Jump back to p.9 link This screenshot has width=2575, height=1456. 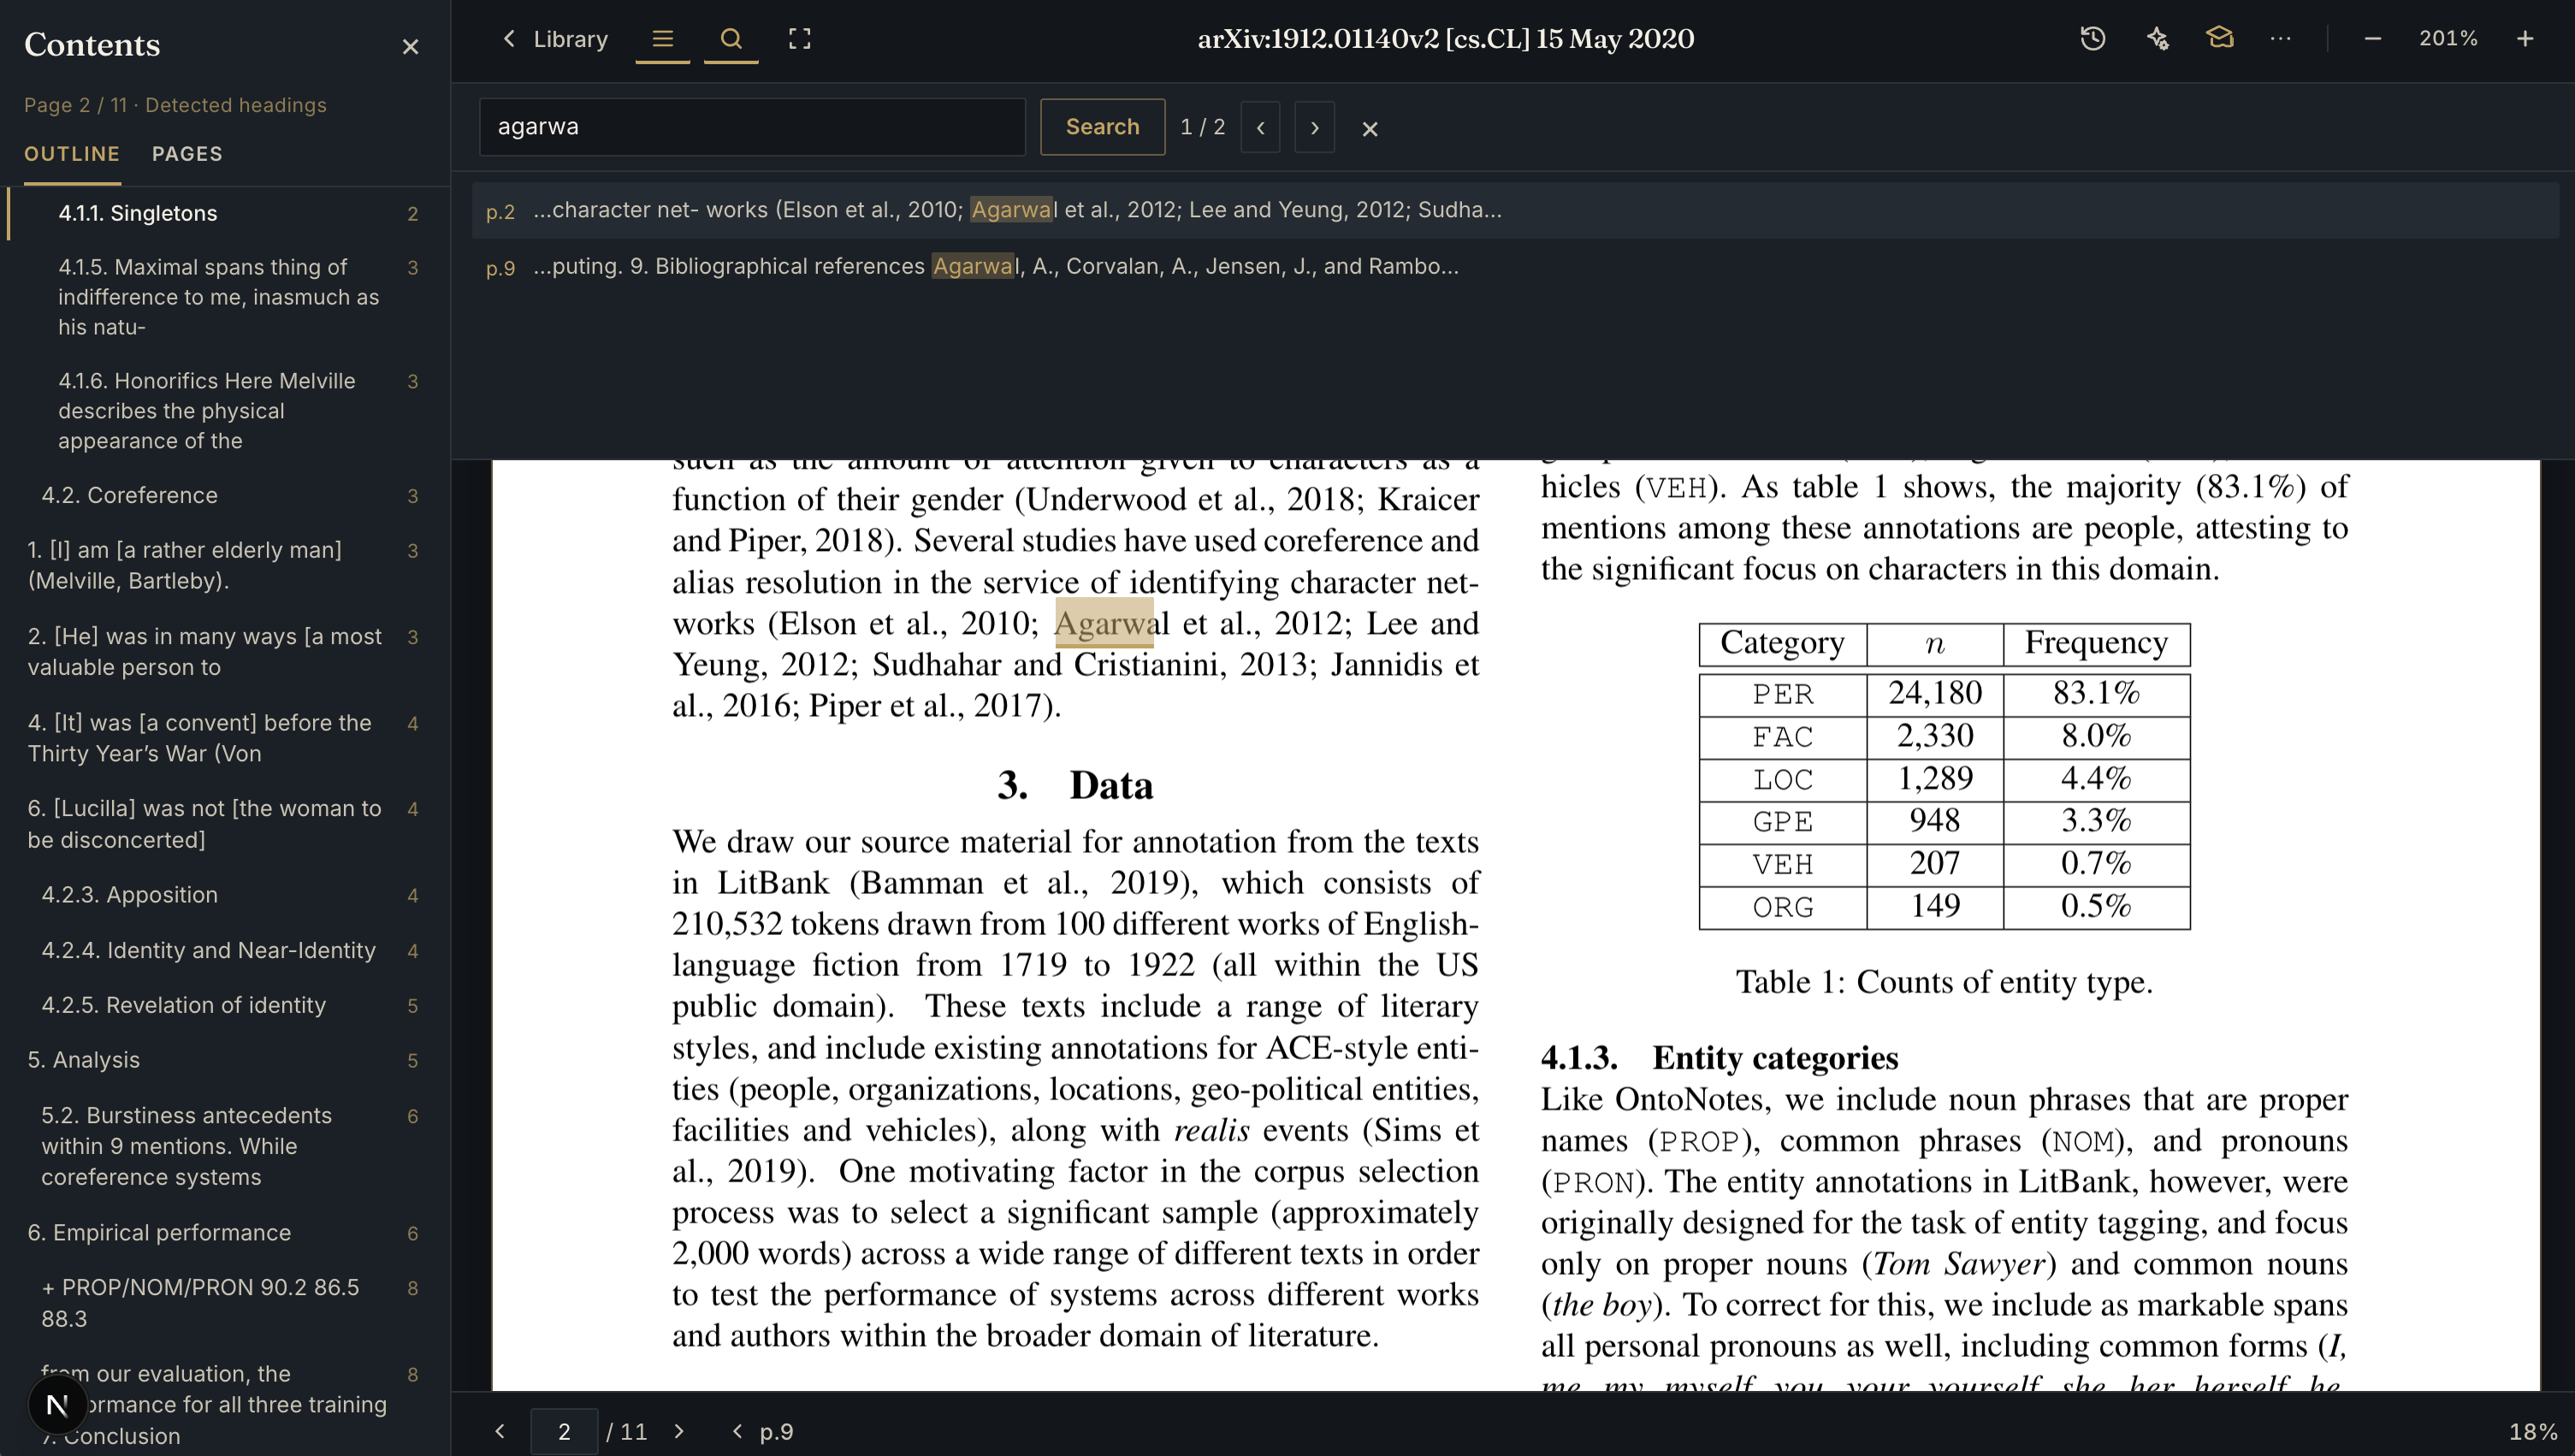coord(764,1432)
